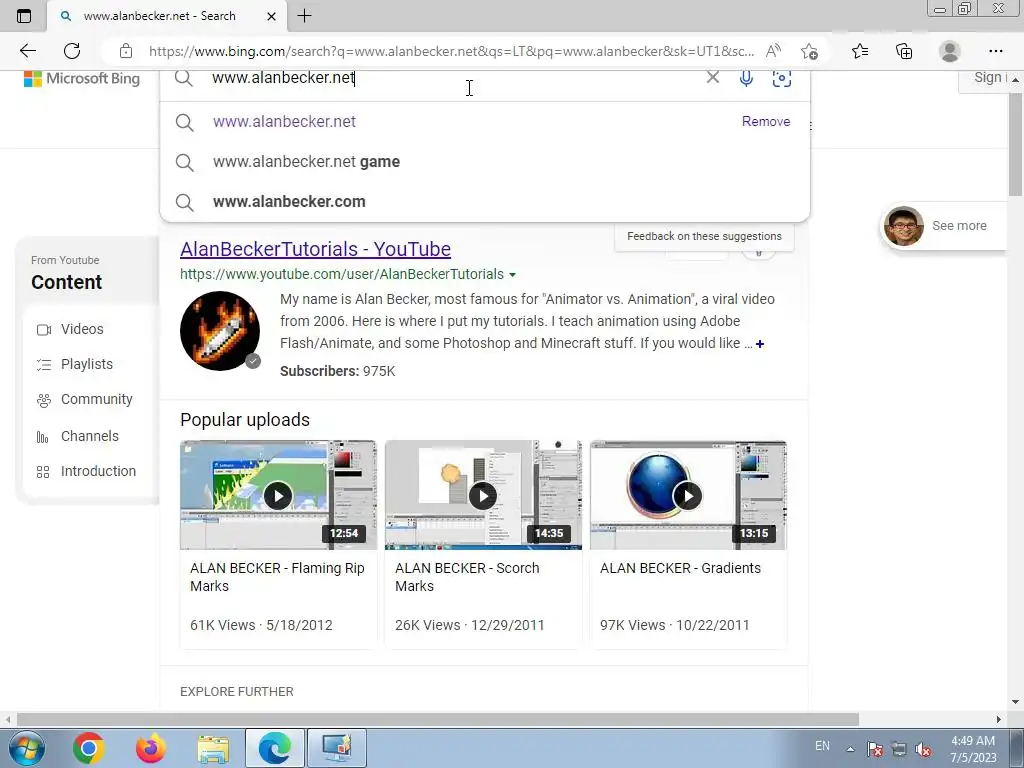Screen dimensions: 1024x768
Task: Open the ALAN BECKER - Flaming Rip Marks title
Action: [277, 577]
